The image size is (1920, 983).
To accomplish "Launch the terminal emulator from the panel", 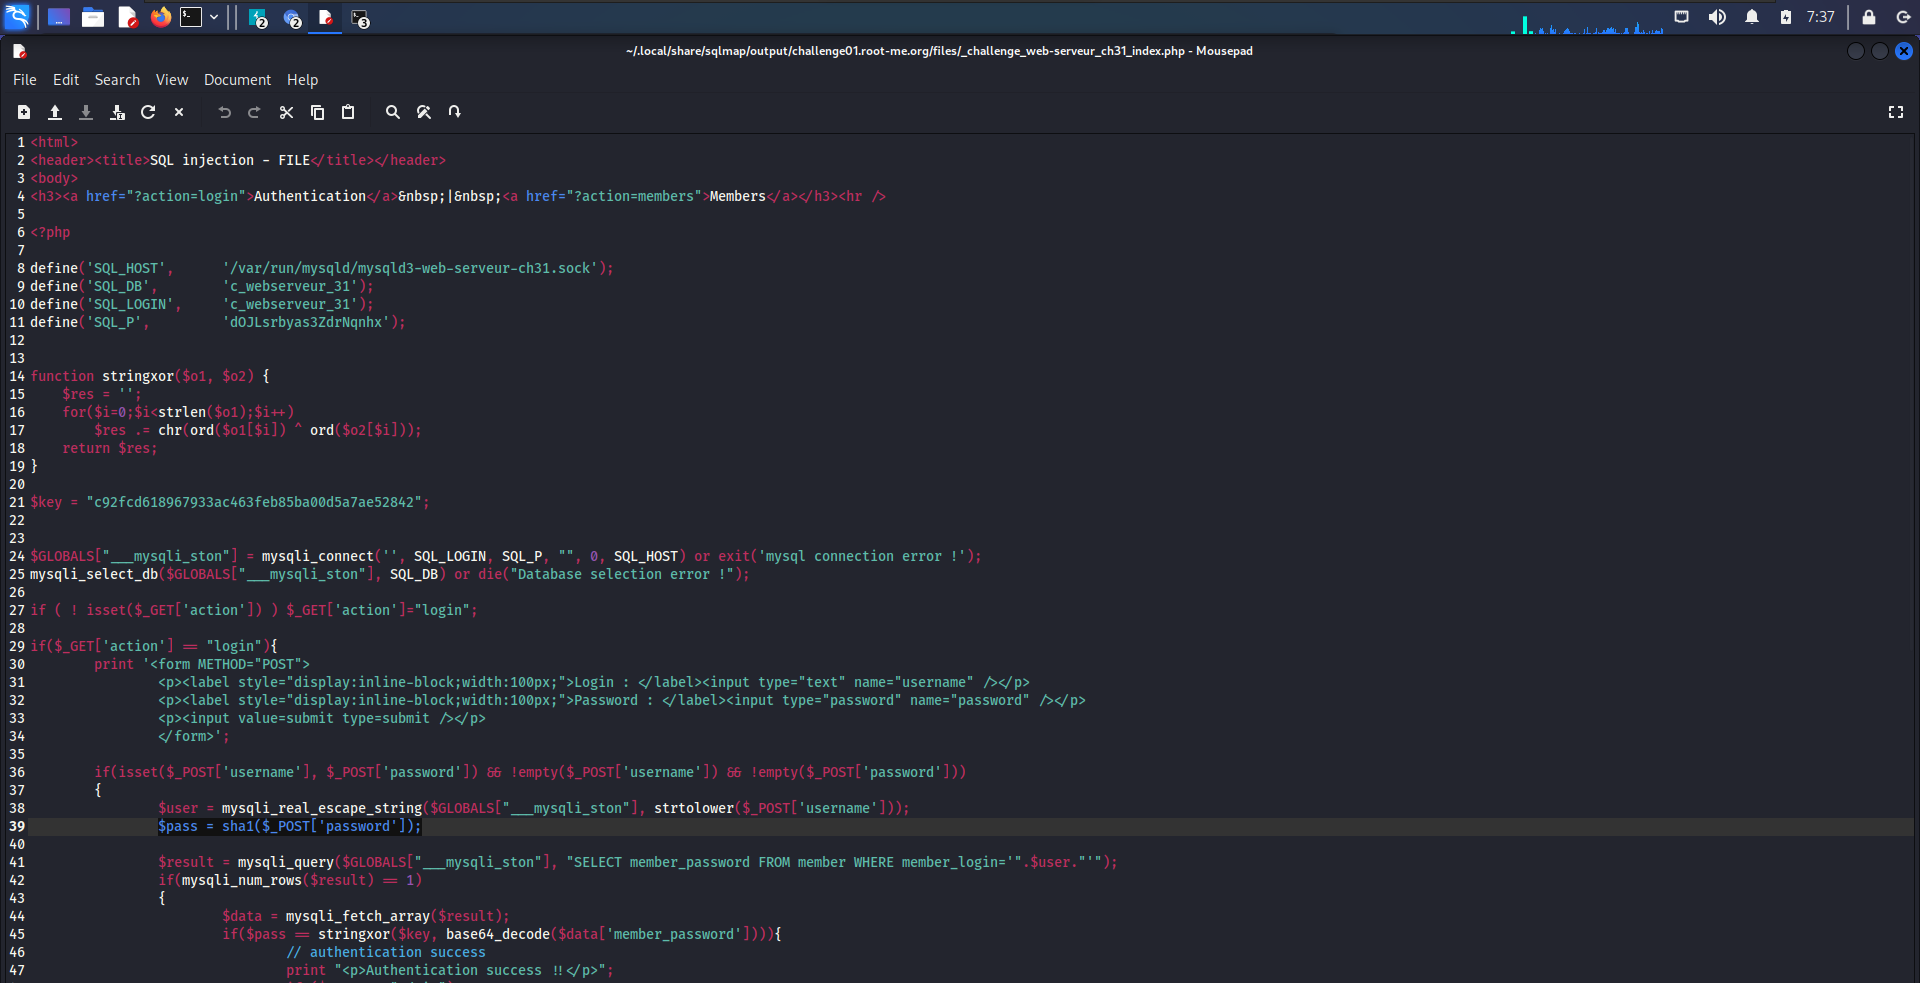I will click(x=191, y=17).
